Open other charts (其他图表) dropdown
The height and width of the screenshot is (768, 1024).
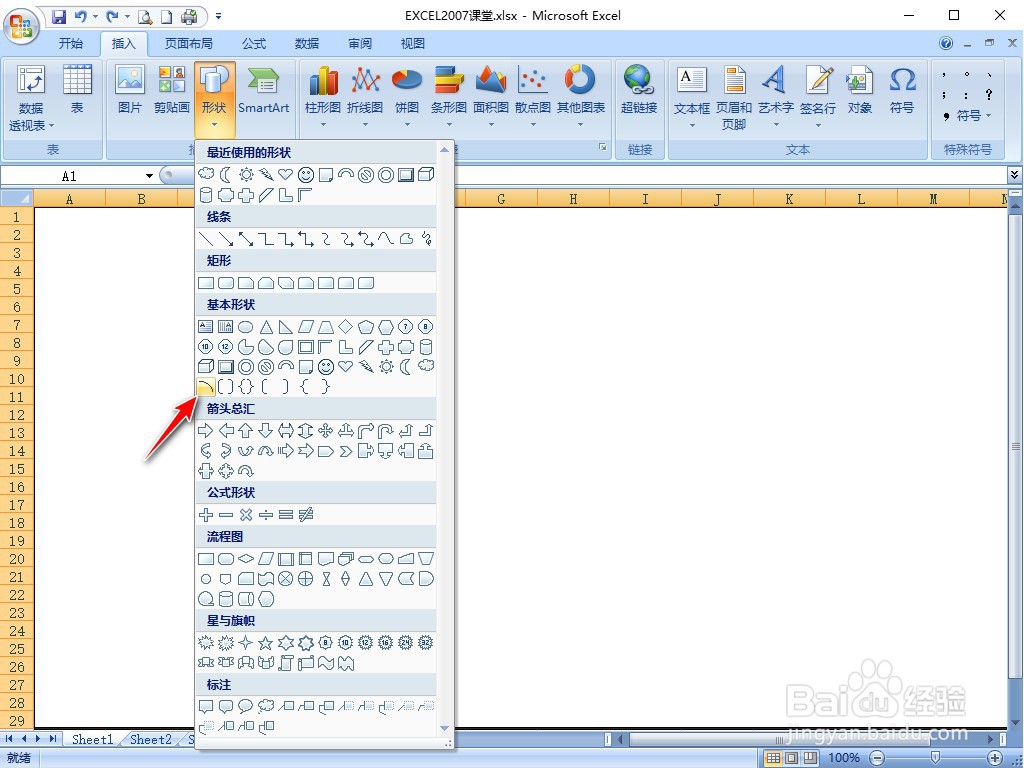point(581,123)
